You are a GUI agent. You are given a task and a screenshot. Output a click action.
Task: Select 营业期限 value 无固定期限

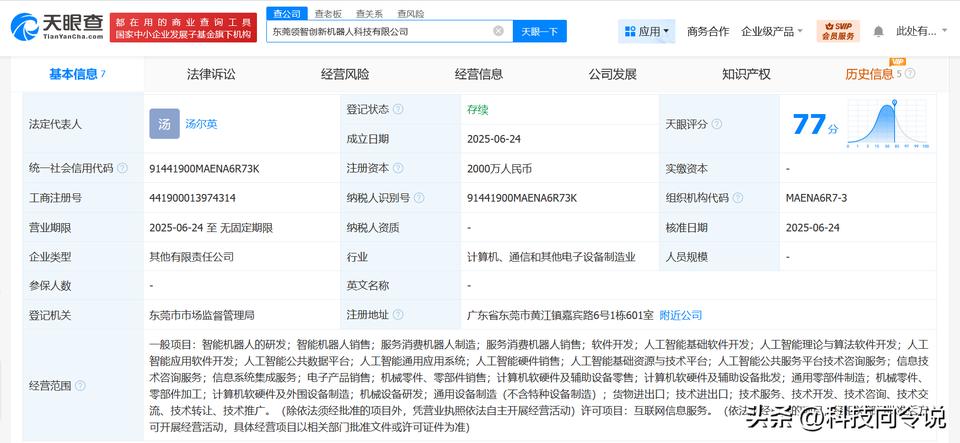tap(247, 228)
